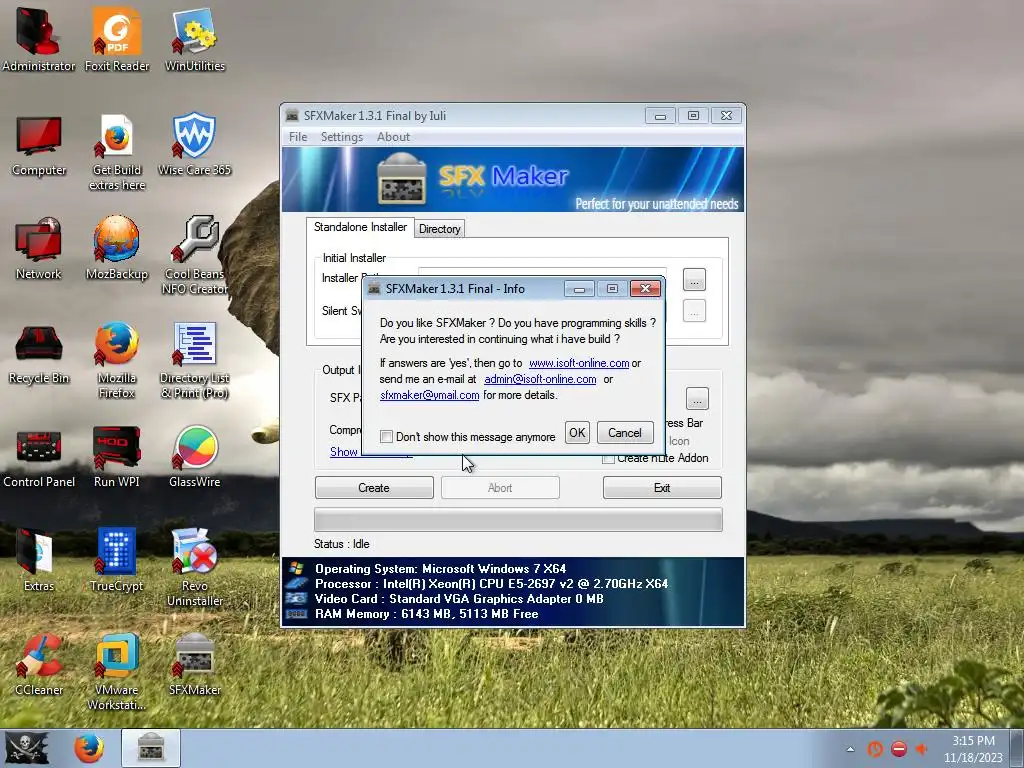Click the empty progress bar
Image resolution: width=1024 pixels, height=768 pixels.
519,520
